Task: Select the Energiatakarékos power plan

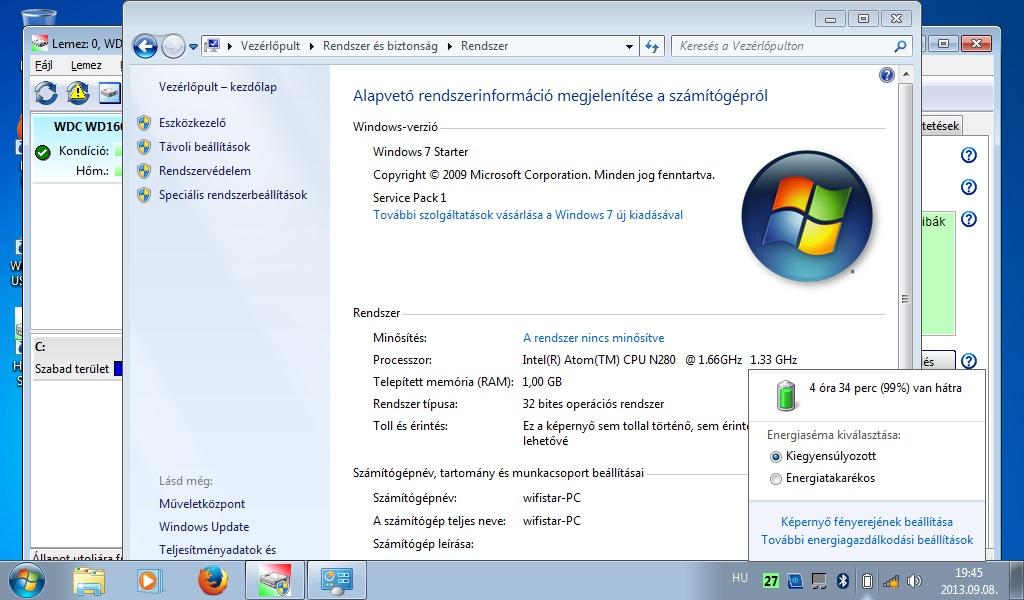Action: 775,479
